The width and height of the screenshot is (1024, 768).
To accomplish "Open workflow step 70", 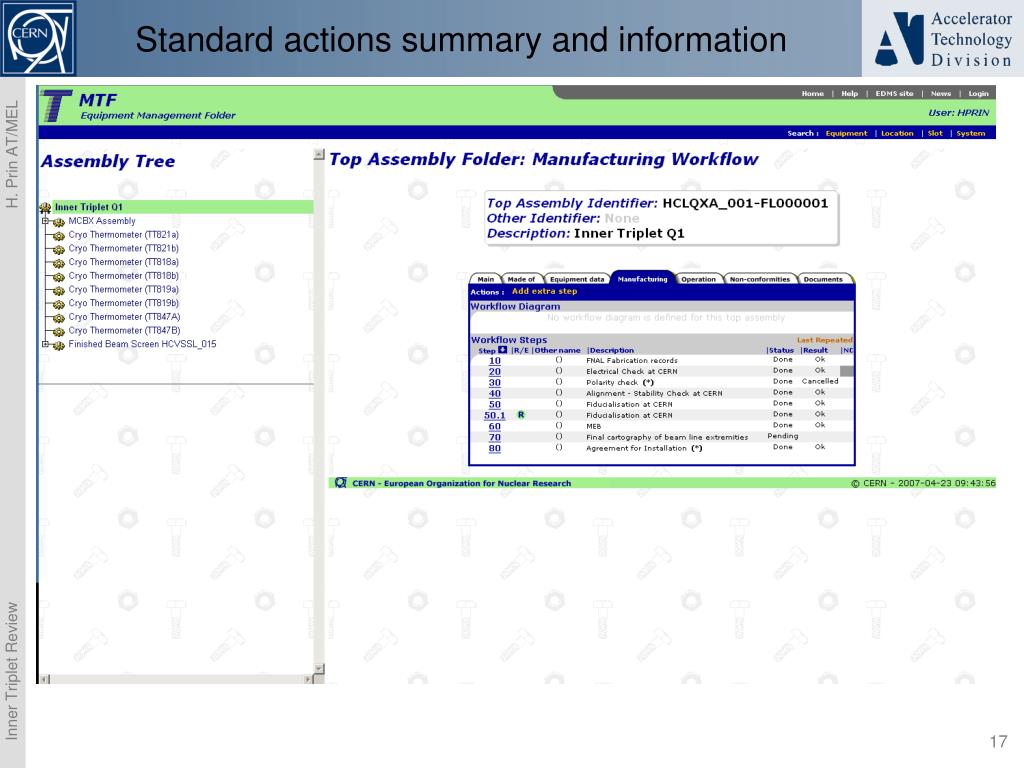I will [x=494, y=438].
